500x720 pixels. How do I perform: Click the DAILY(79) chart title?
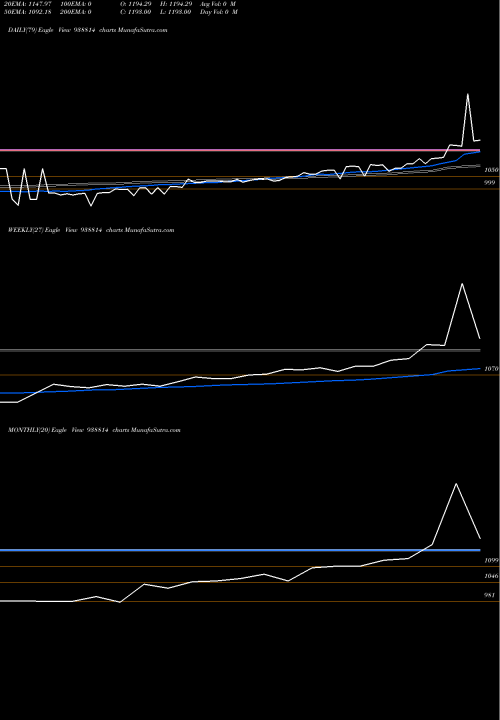pos(87,30)
